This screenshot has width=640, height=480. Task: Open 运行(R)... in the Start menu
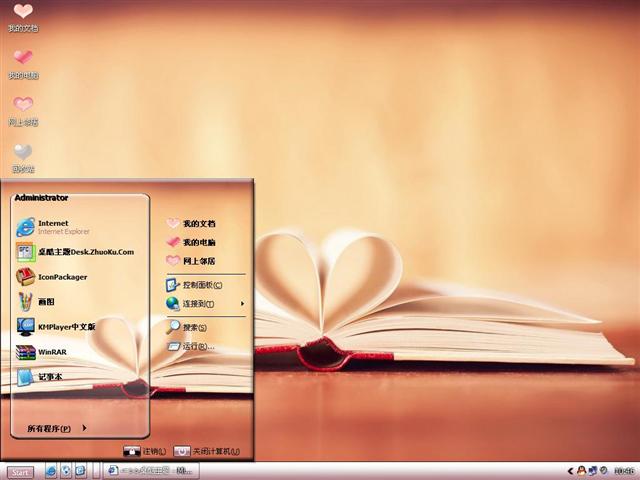191,347
